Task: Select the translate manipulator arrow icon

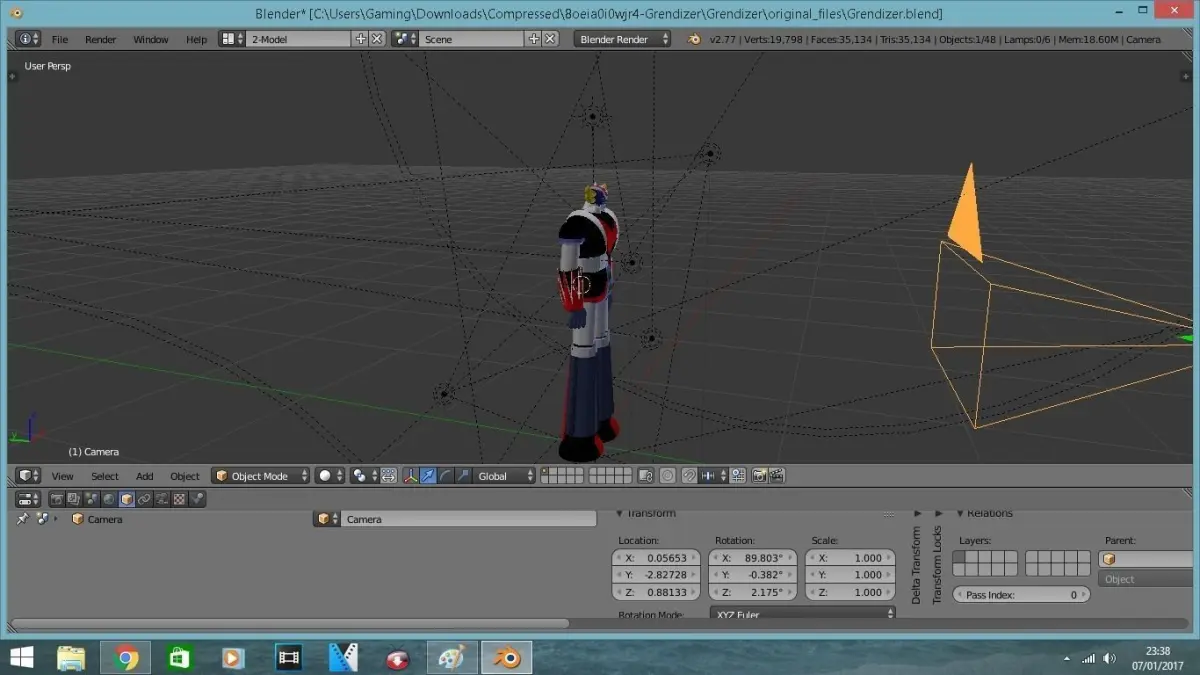Action: (428, 476)
